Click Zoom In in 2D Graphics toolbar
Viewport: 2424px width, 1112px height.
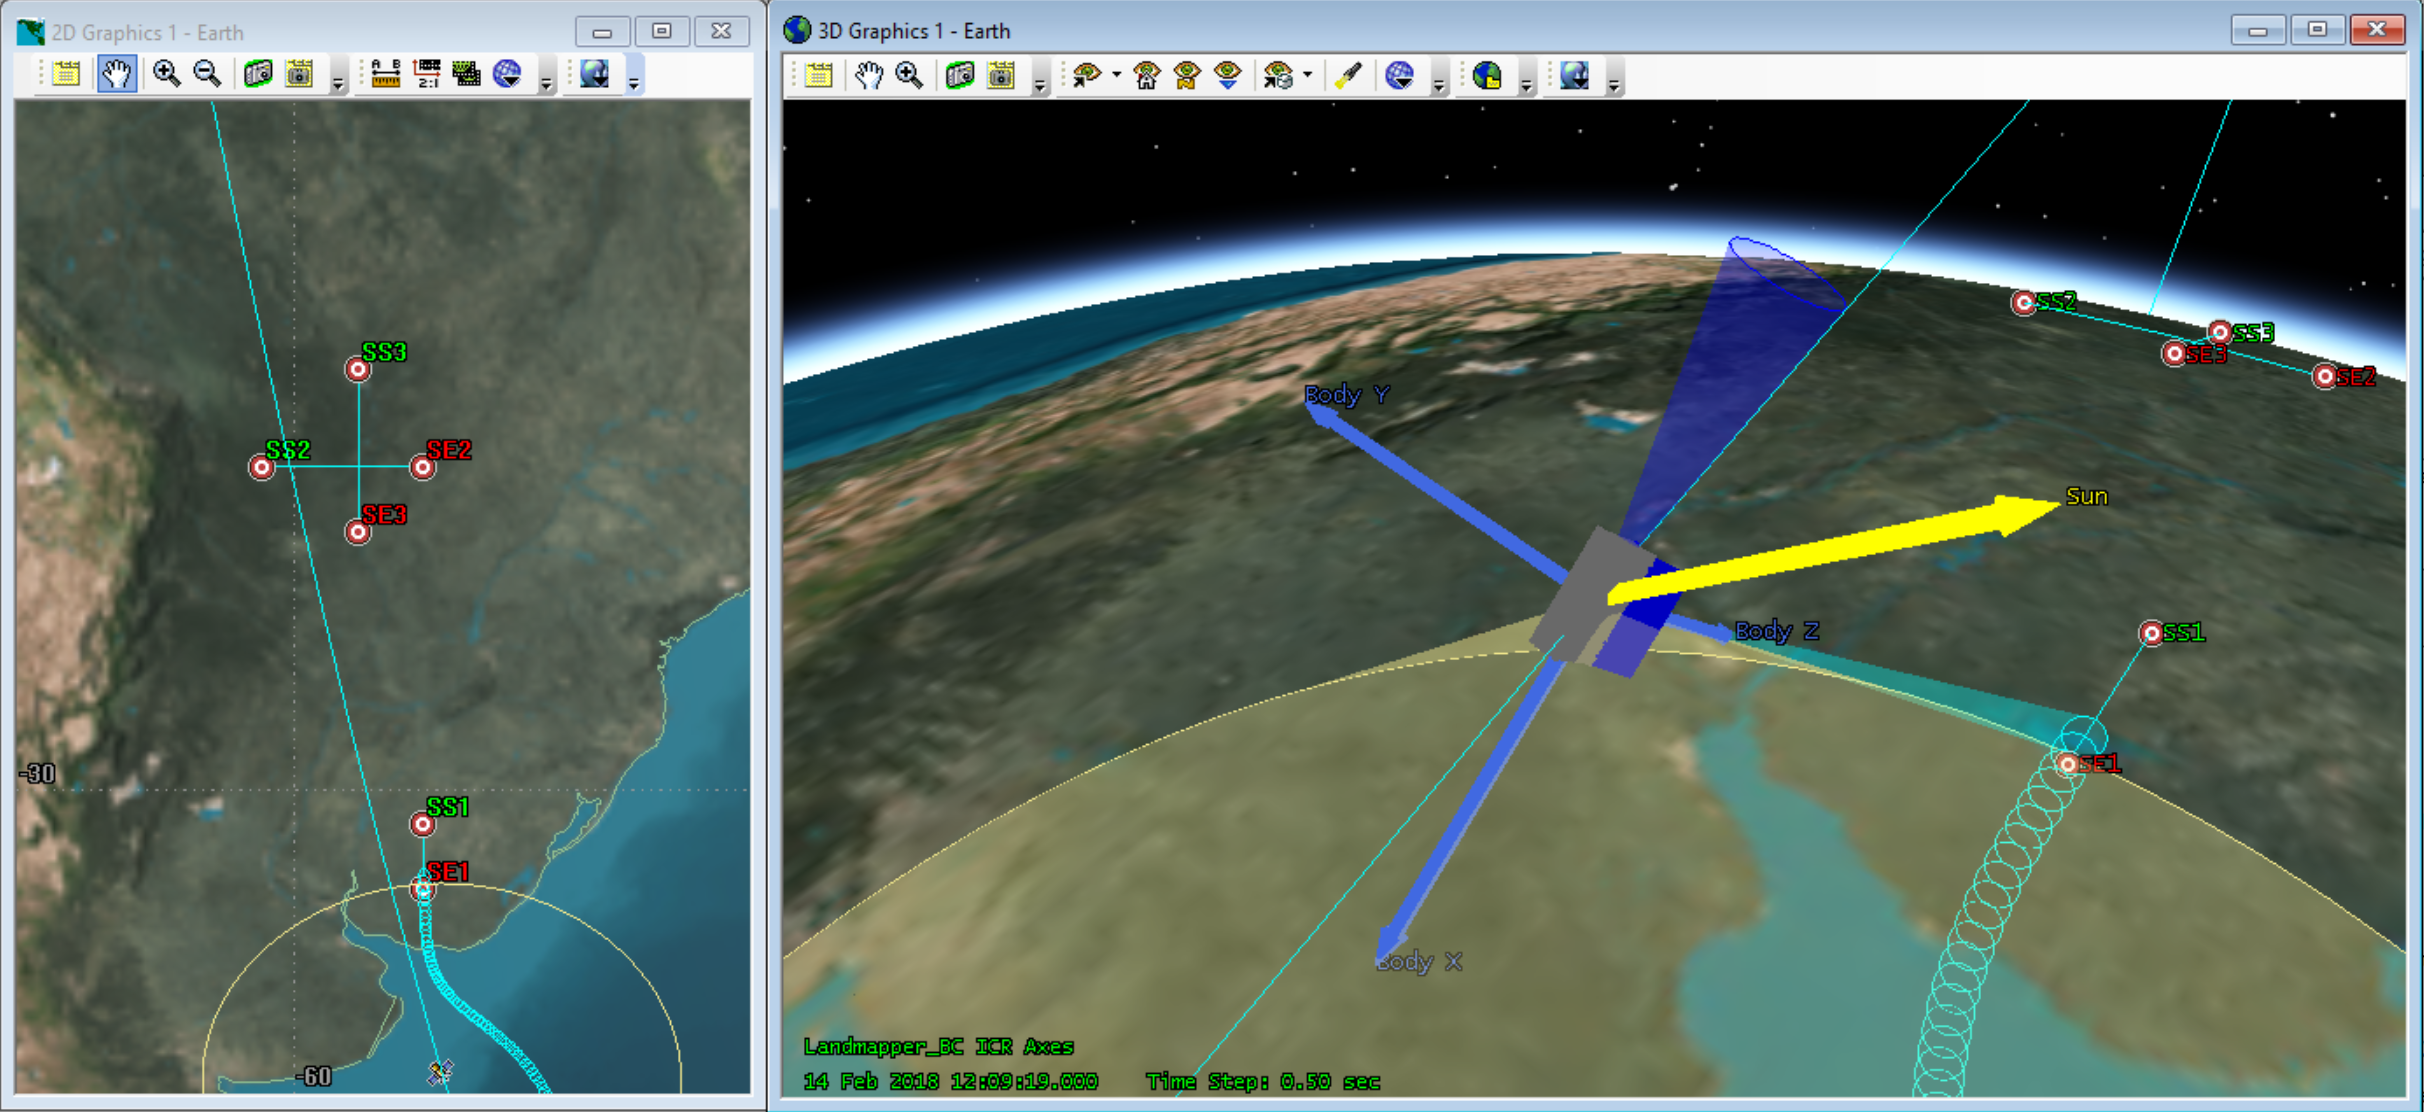pos(166,74)
